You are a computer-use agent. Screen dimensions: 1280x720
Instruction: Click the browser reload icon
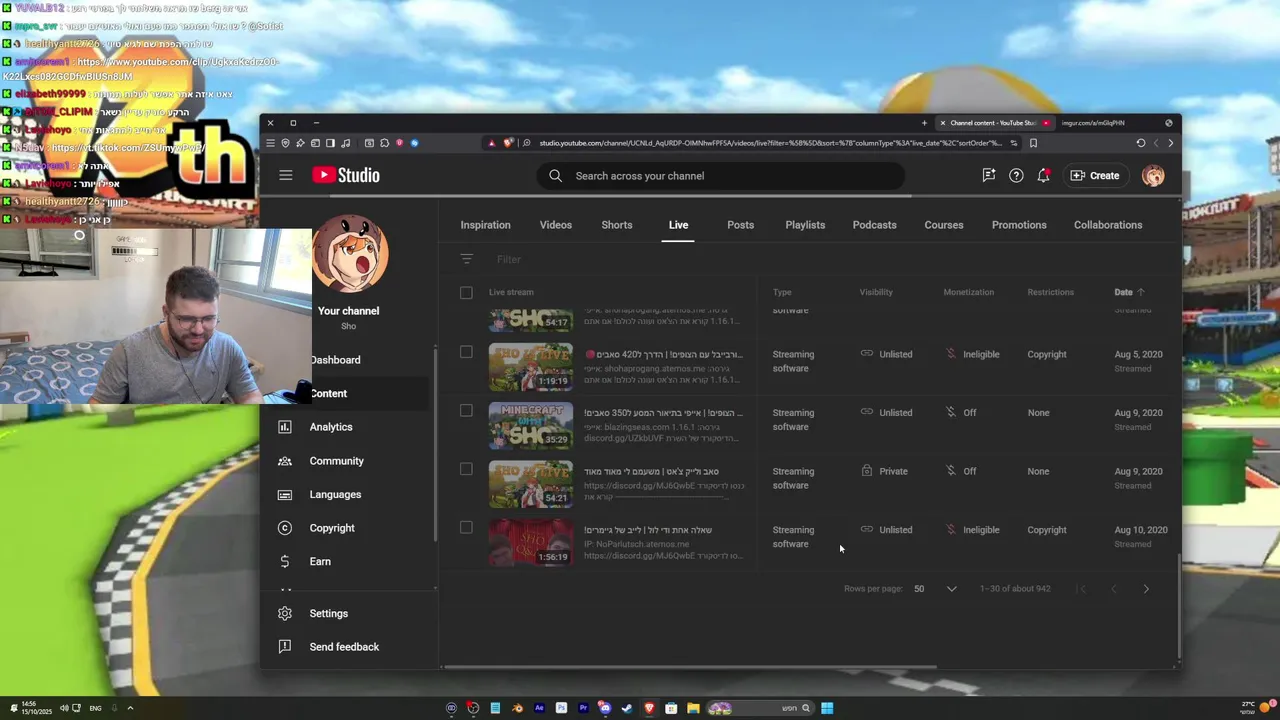1140,143
